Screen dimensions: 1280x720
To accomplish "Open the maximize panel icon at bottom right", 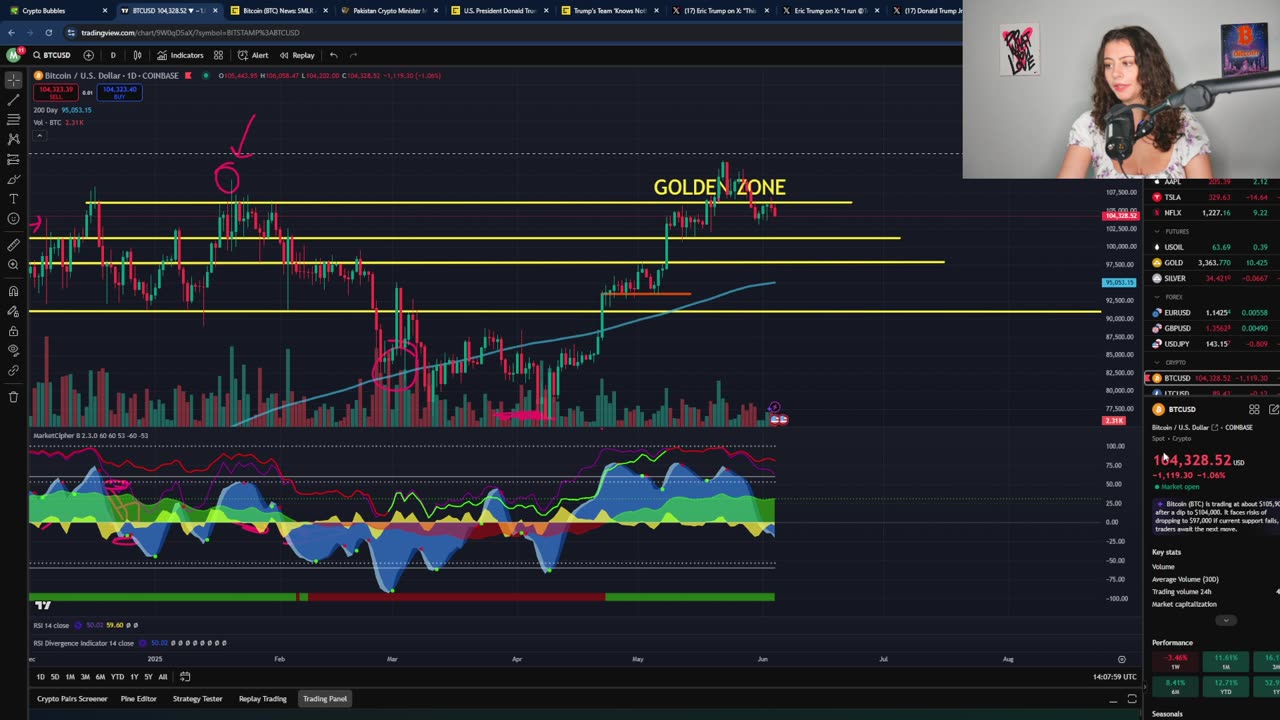I will 1132,699.
